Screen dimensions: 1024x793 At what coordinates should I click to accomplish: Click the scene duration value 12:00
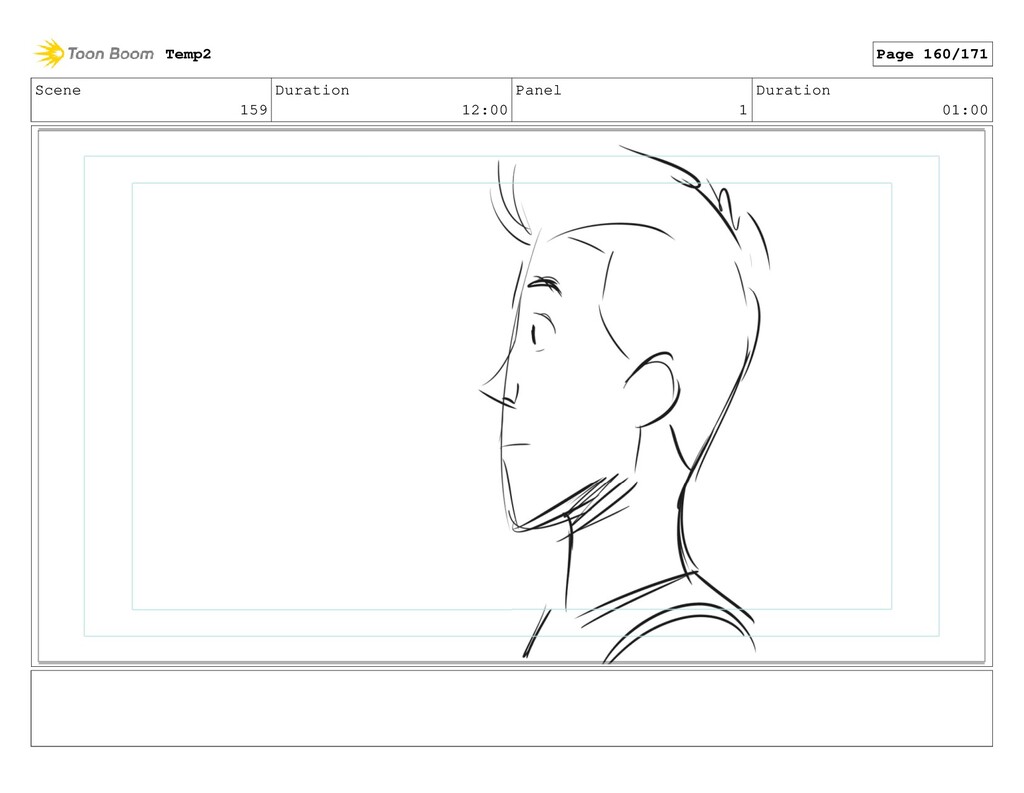coord(485,110)
